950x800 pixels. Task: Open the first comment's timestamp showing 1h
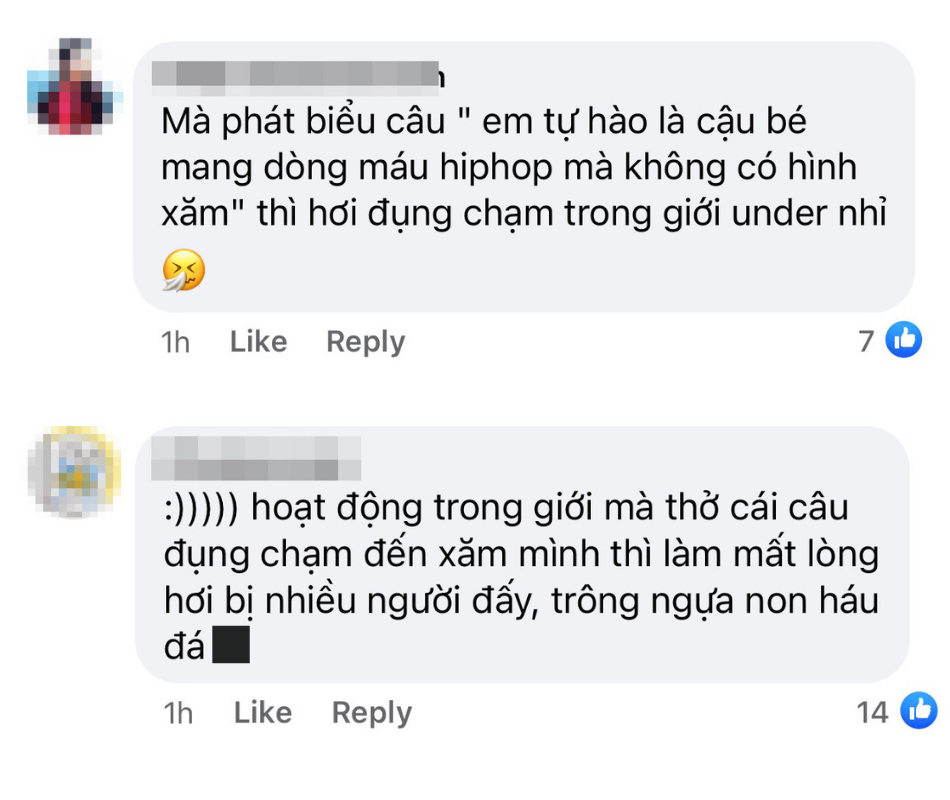click(x=175, y=341)
